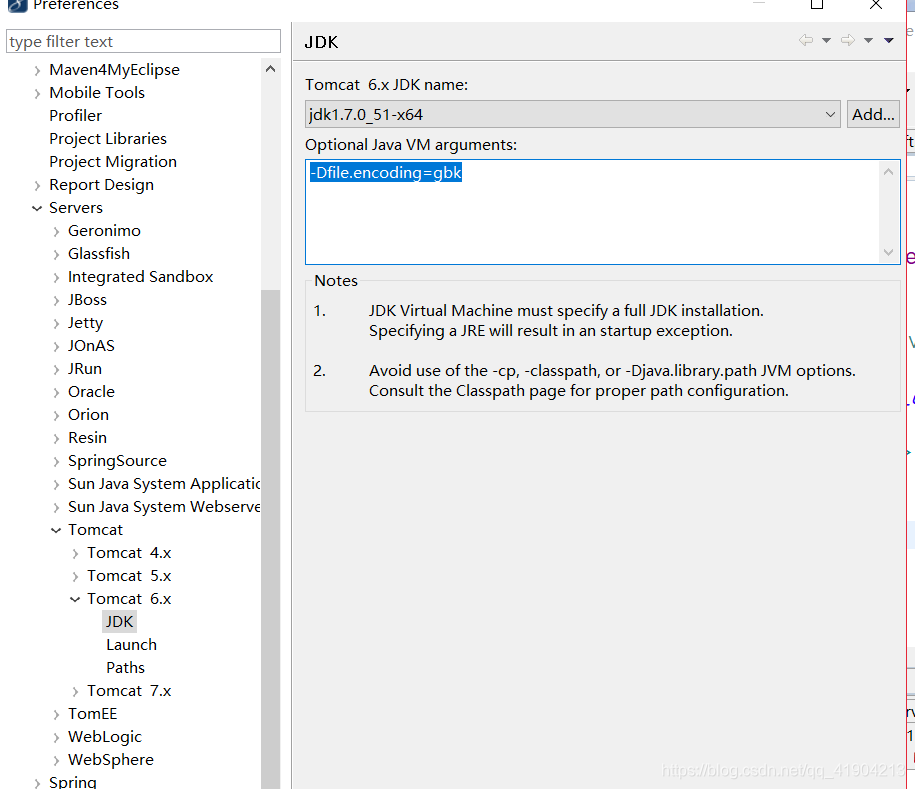Select WebLogic in the servers list

click(104, 737)
